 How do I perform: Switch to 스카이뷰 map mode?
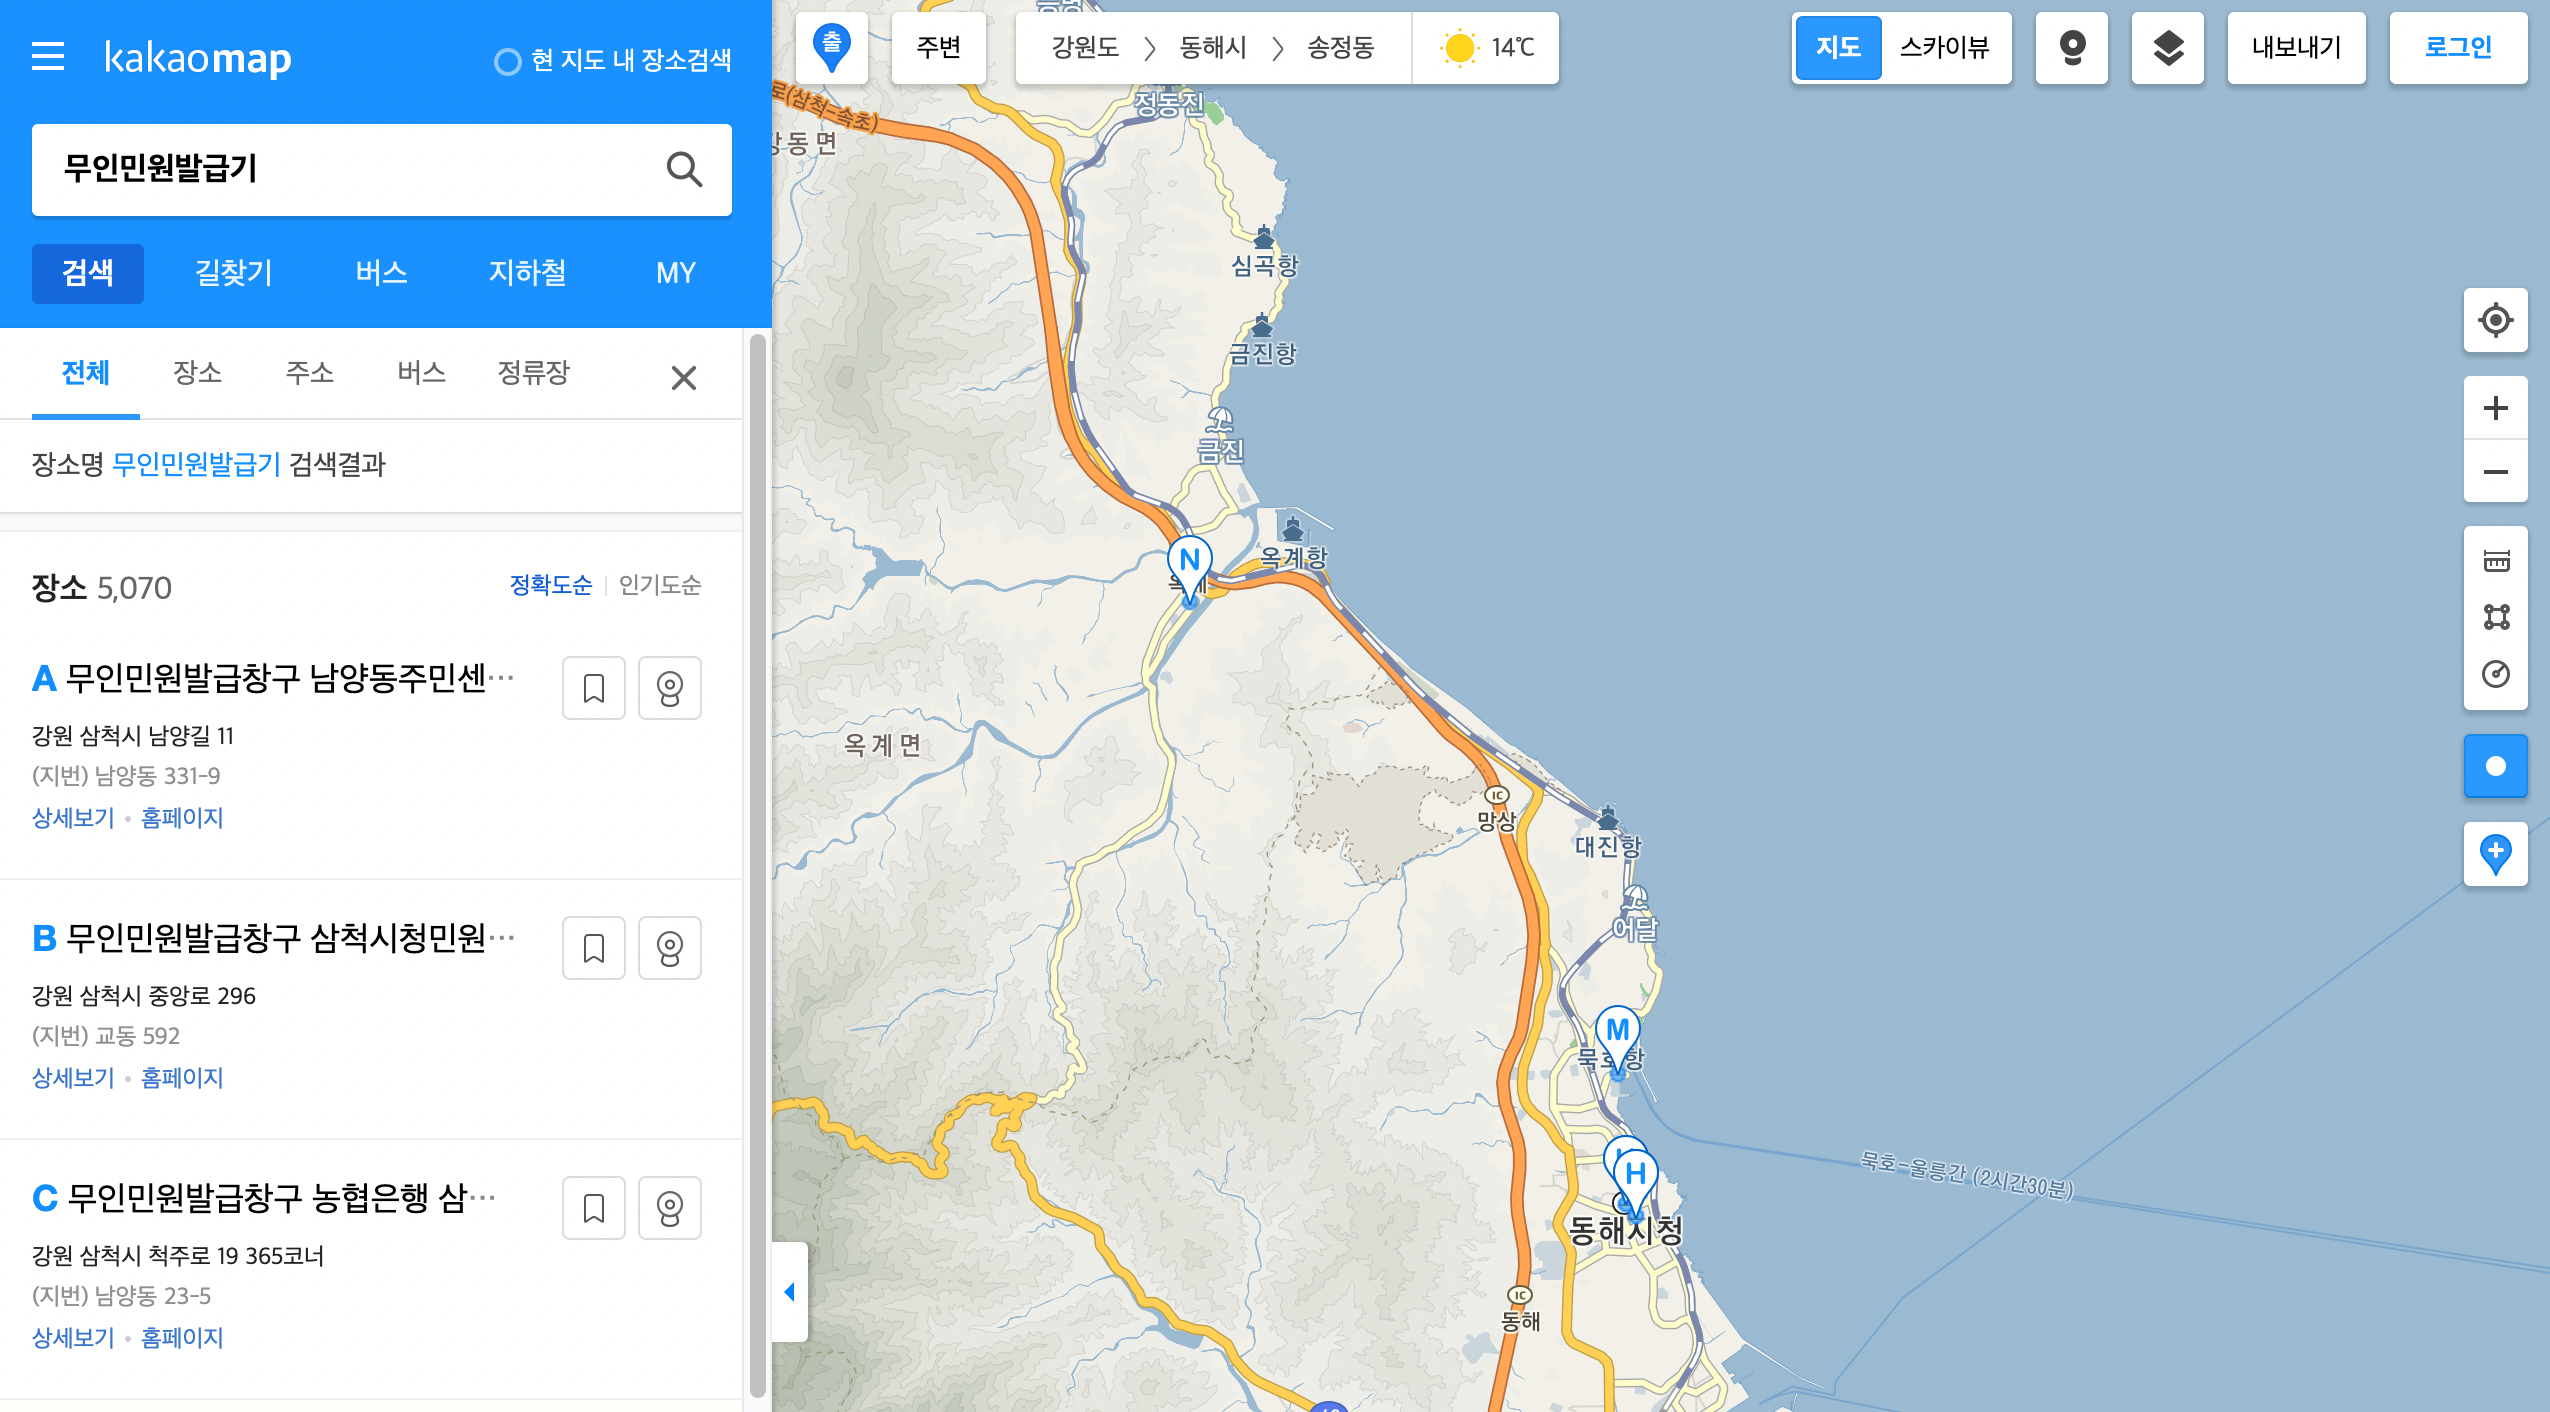(1944, 48)
